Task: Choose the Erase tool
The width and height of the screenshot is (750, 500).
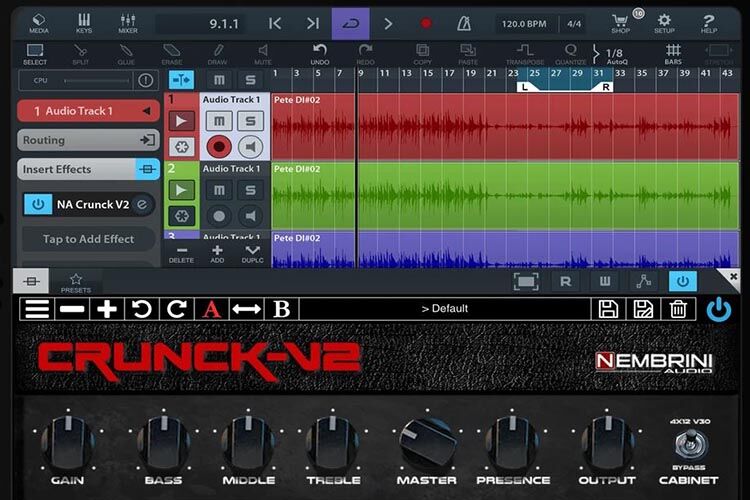Action: click(172, 54)
